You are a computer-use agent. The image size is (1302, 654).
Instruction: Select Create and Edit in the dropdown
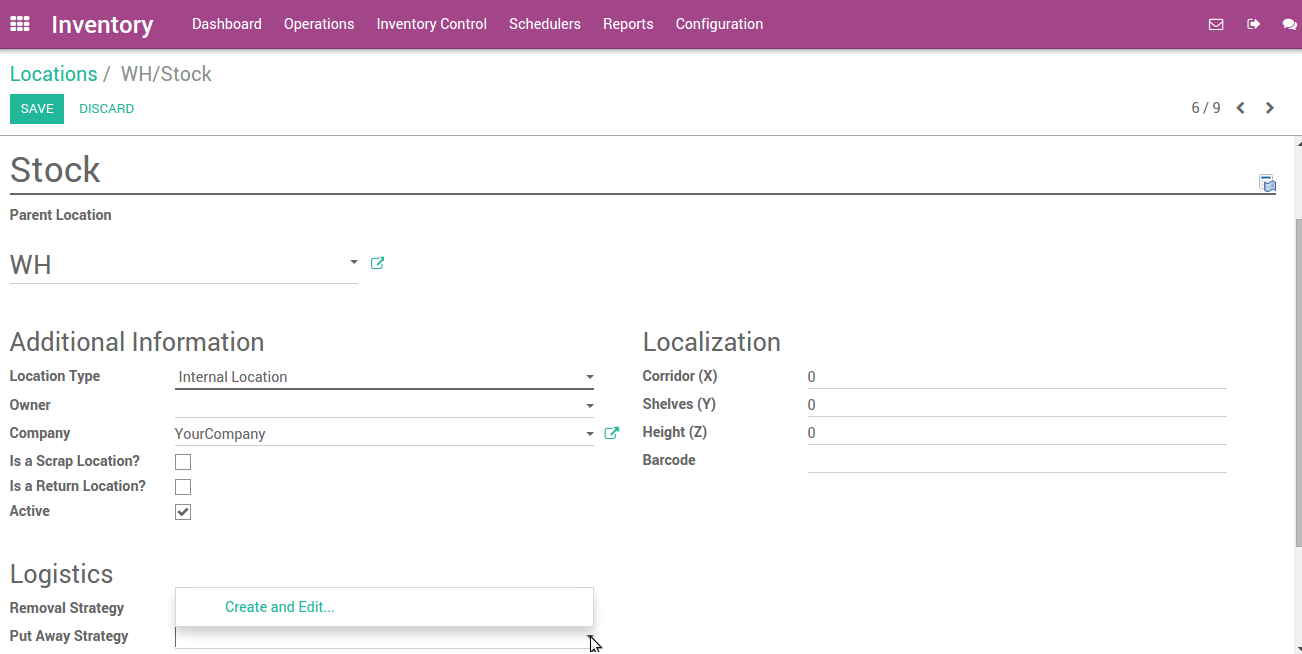click(280, 606)
